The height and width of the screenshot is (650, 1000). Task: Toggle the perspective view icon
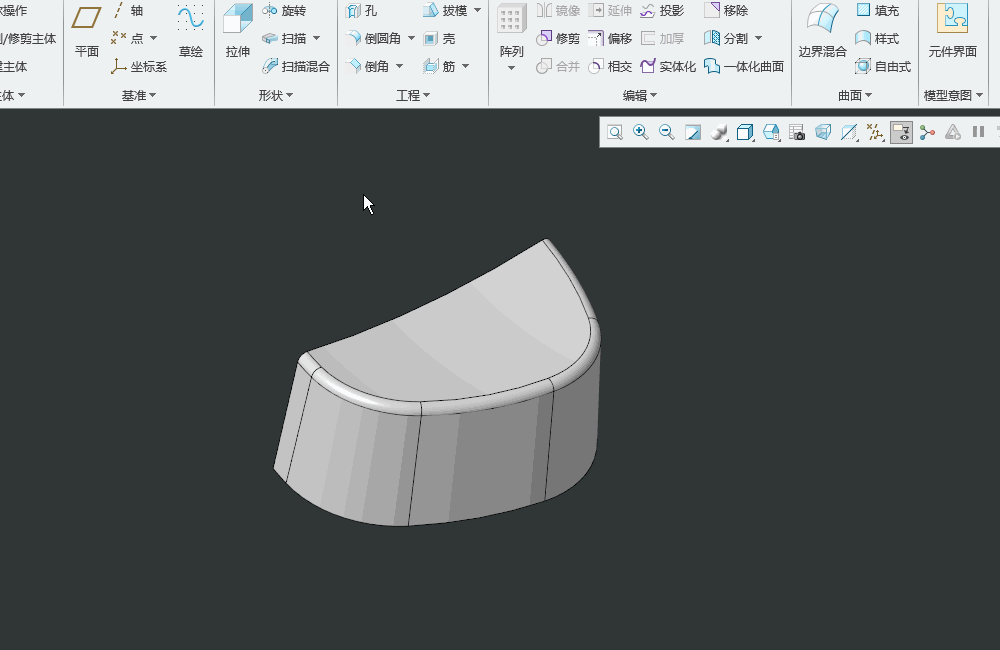[823, 132]
